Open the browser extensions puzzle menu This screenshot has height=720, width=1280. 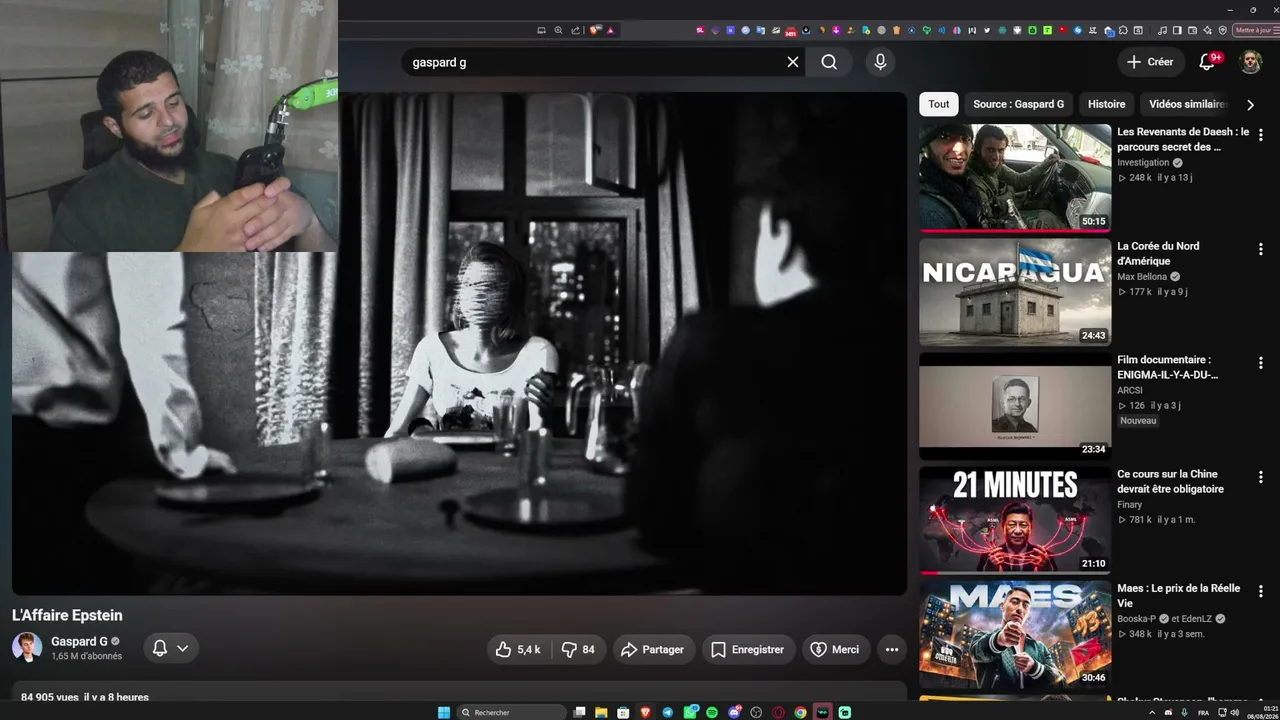click(x=1125, y=30)
